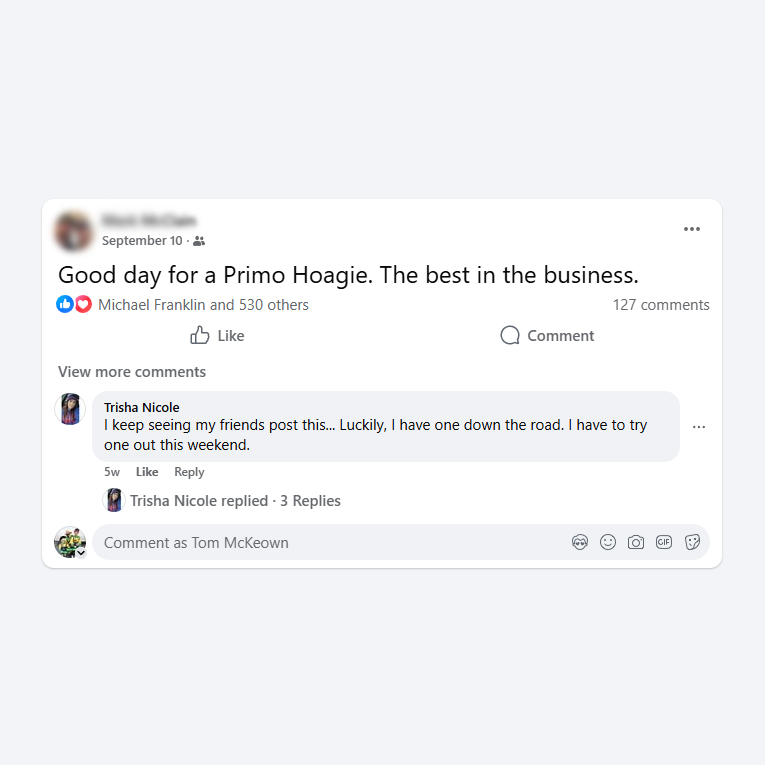Open the post options three-dot menu
This screenshot has width=765, height=765.
click(x=692, y=229)
